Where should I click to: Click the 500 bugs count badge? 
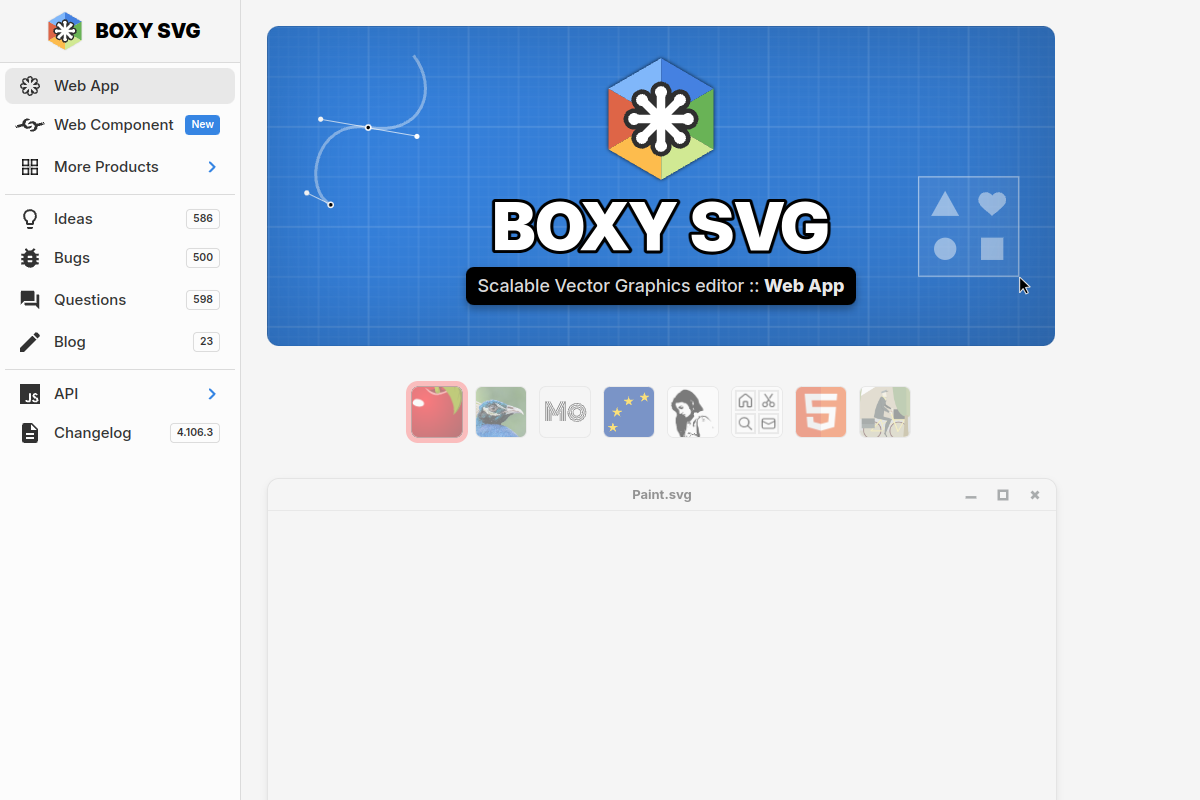tap(203, 258)
